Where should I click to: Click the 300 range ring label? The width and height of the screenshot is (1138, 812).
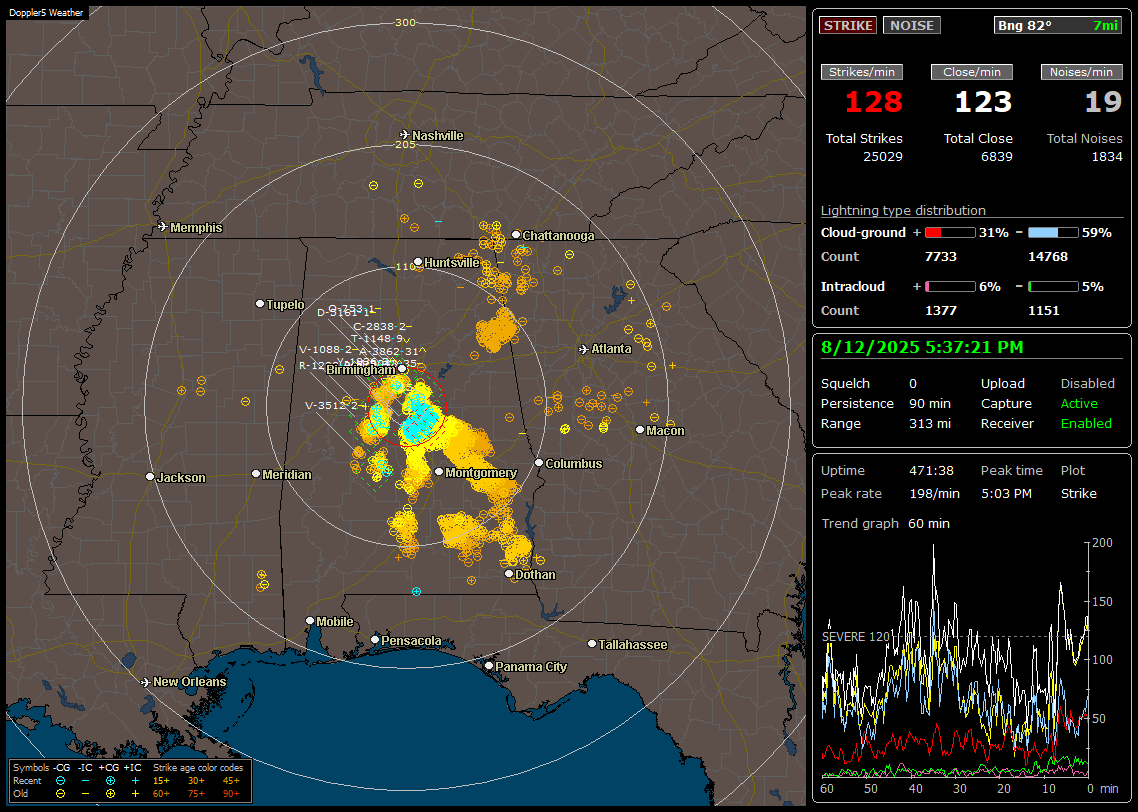tap(406, 22)
